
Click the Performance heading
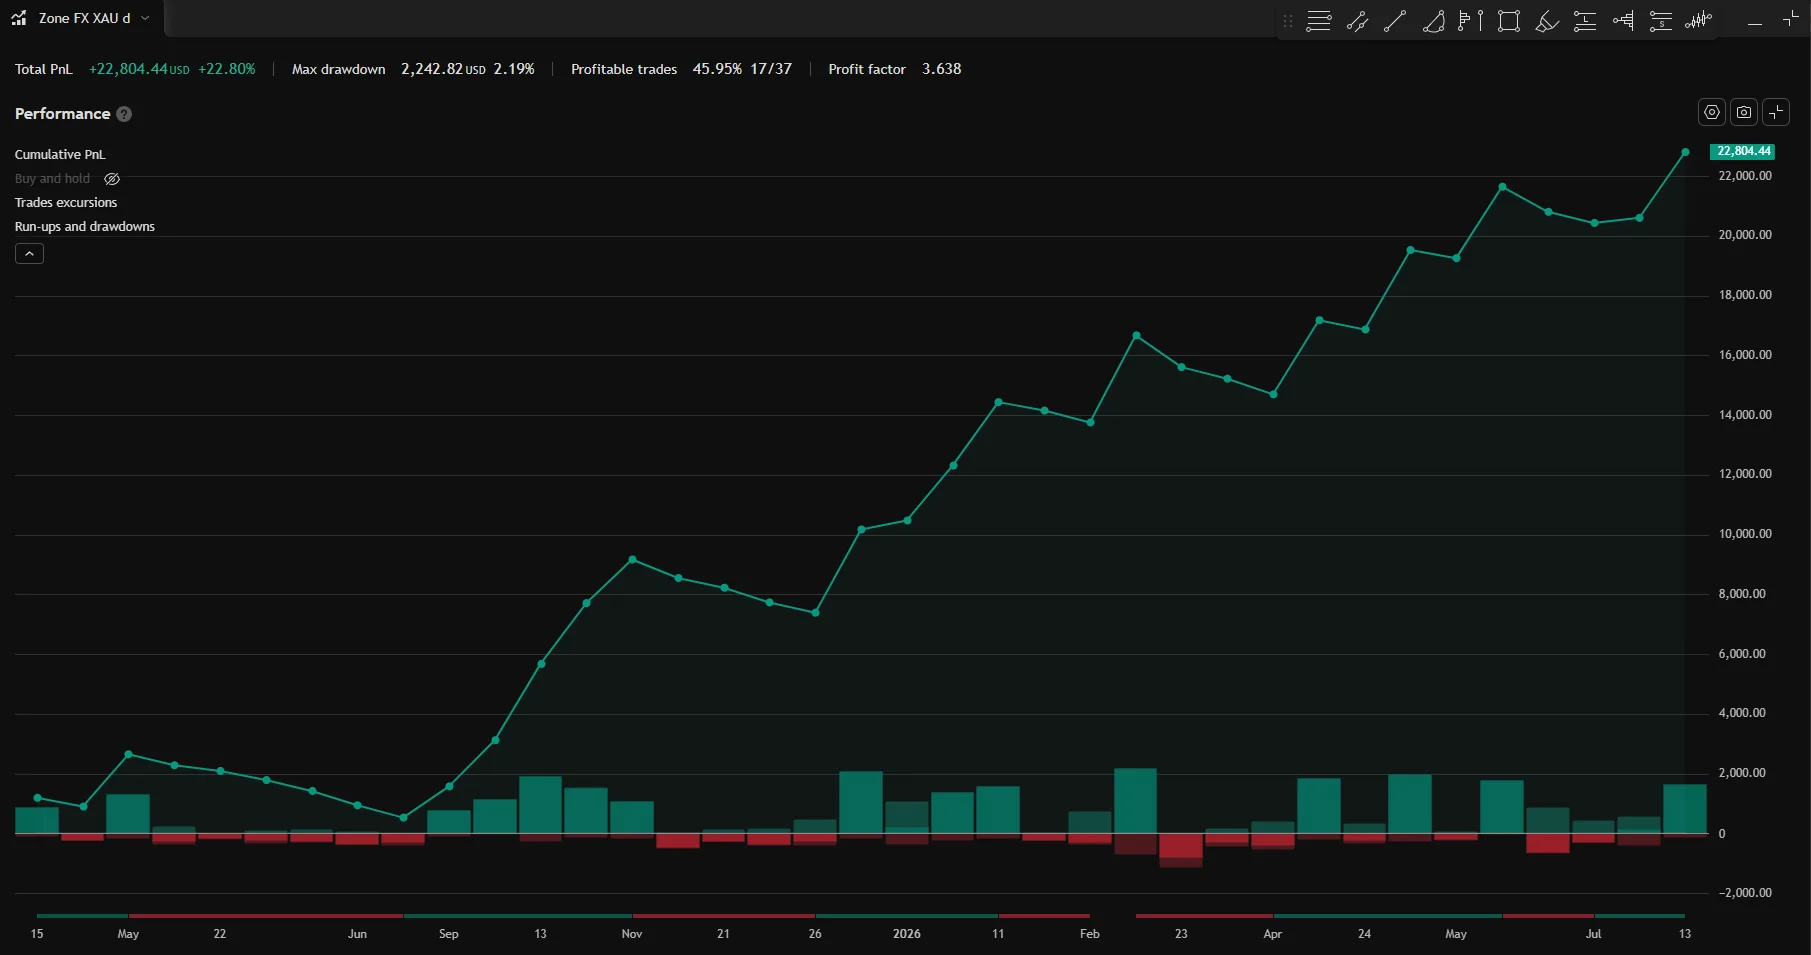(x=62, y=114)
